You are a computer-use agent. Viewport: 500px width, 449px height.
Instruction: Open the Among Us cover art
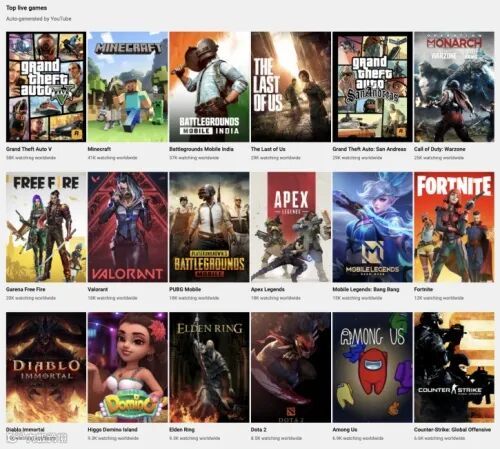[x=373, y=367]
